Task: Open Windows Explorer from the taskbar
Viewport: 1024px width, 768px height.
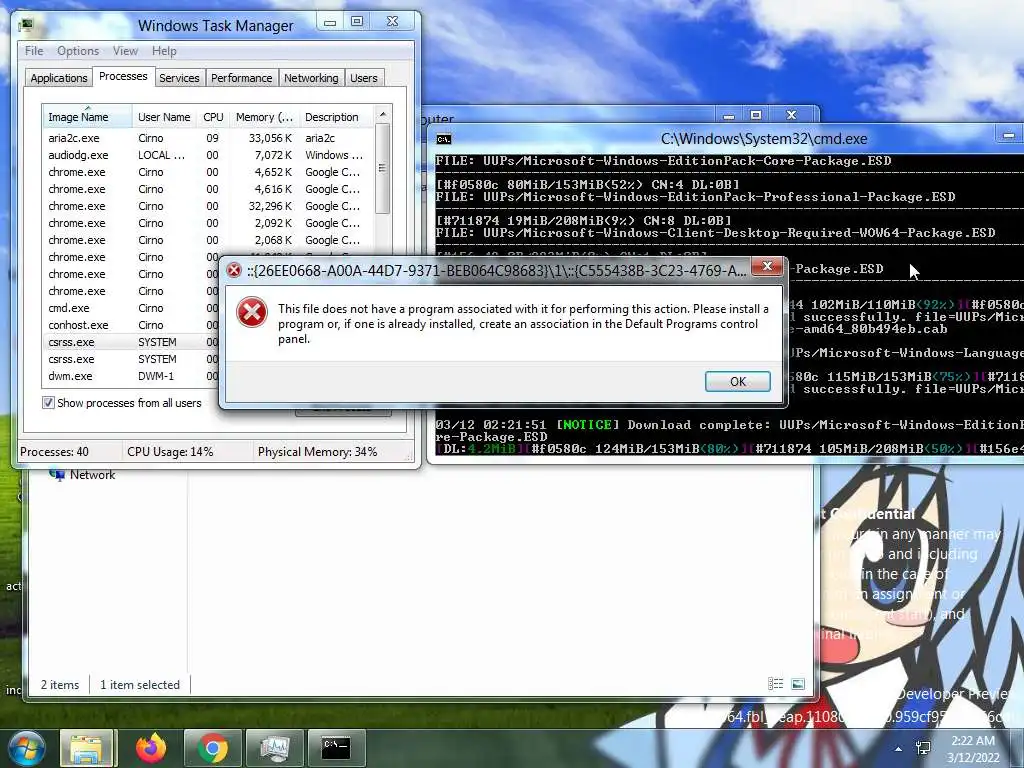Action: coord(86,748)
